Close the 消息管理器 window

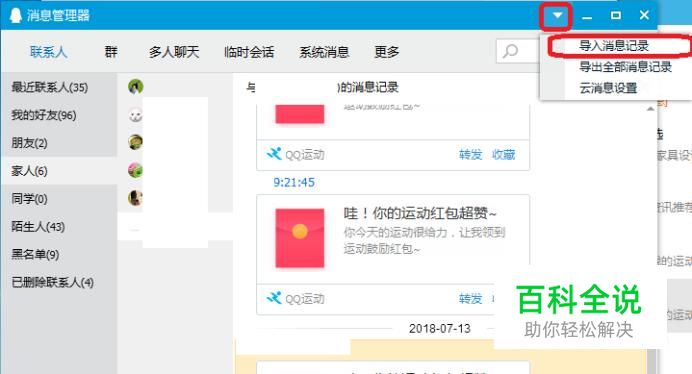[644, 15]
